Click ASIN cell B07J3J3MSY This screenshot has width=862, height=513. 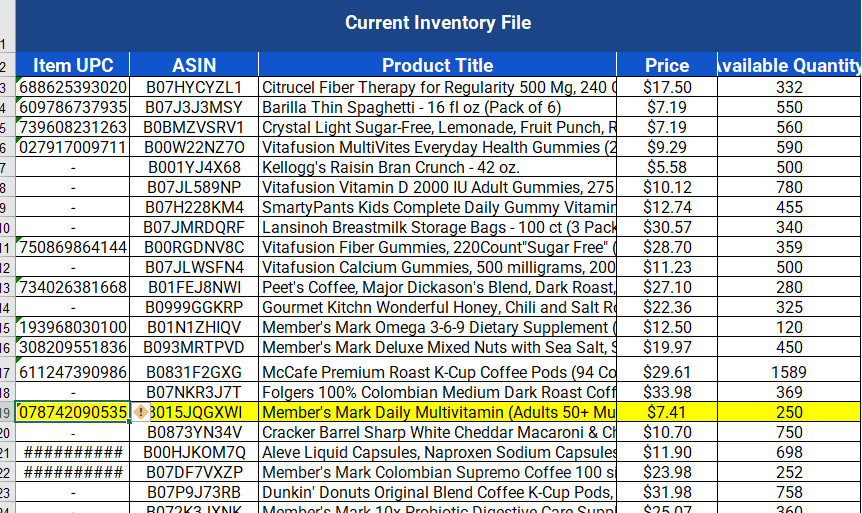tap(194, 107)
